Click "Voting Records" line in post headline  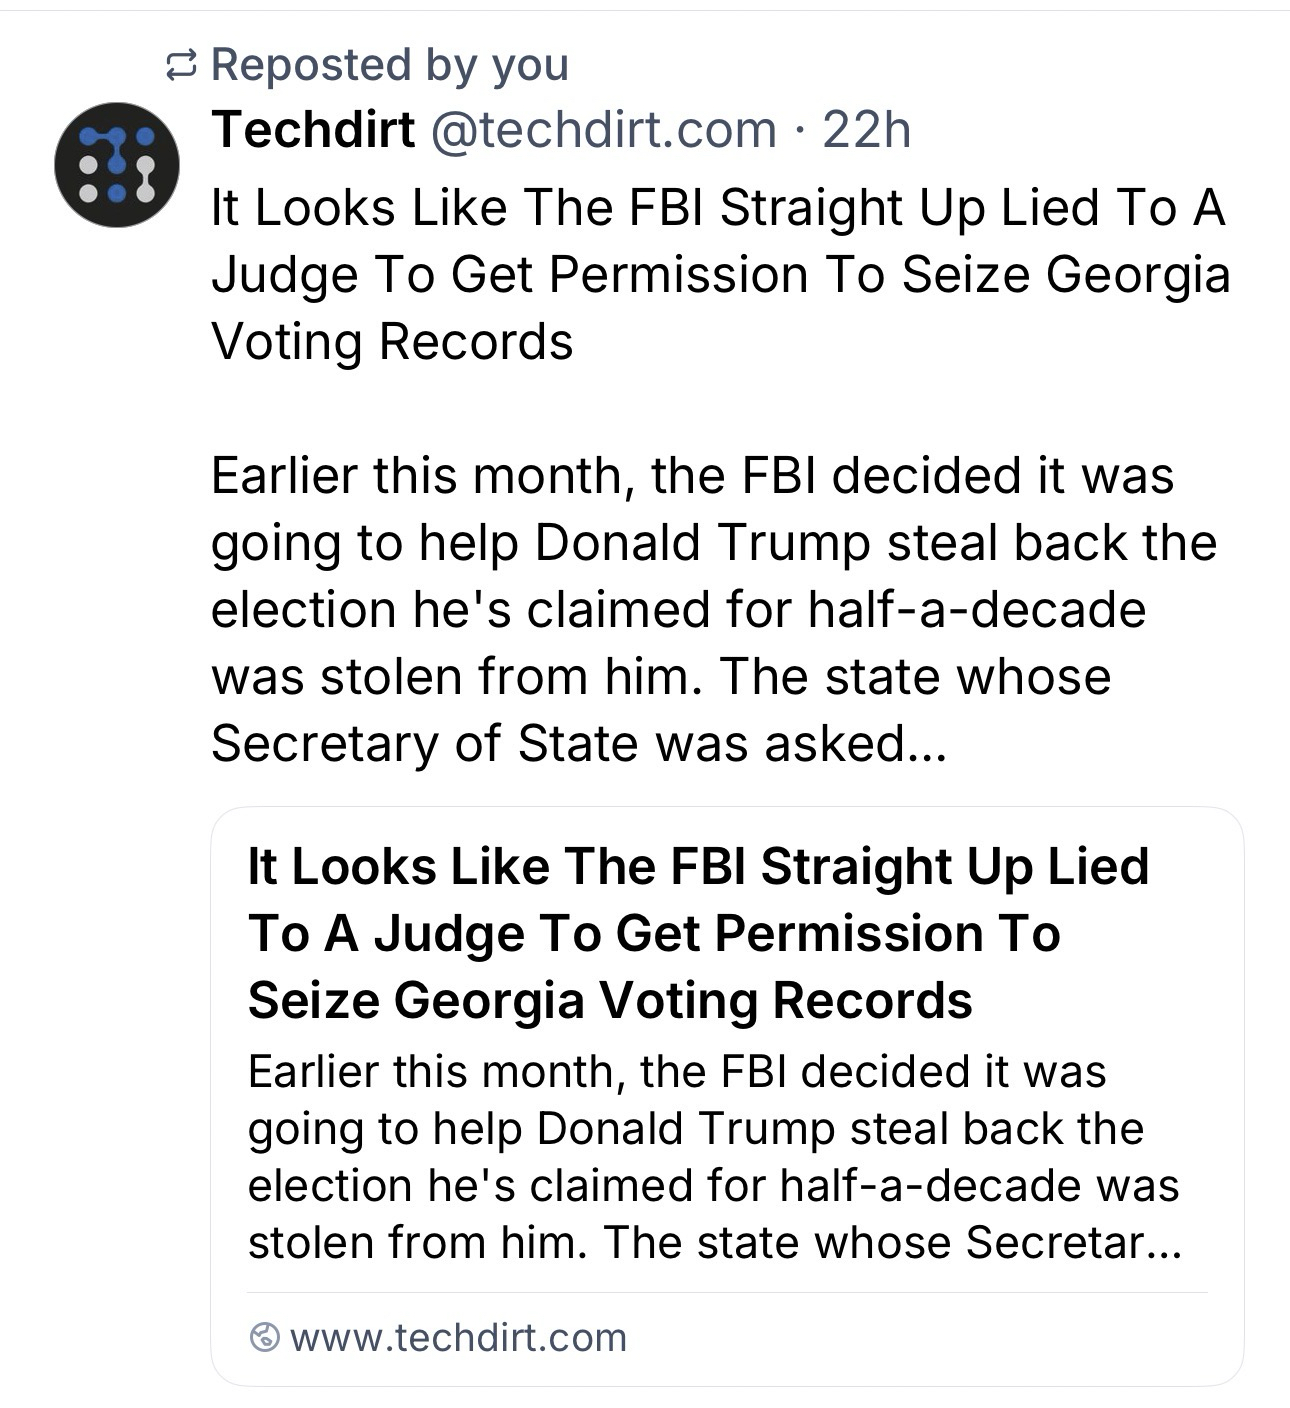(x=392, y=341)
